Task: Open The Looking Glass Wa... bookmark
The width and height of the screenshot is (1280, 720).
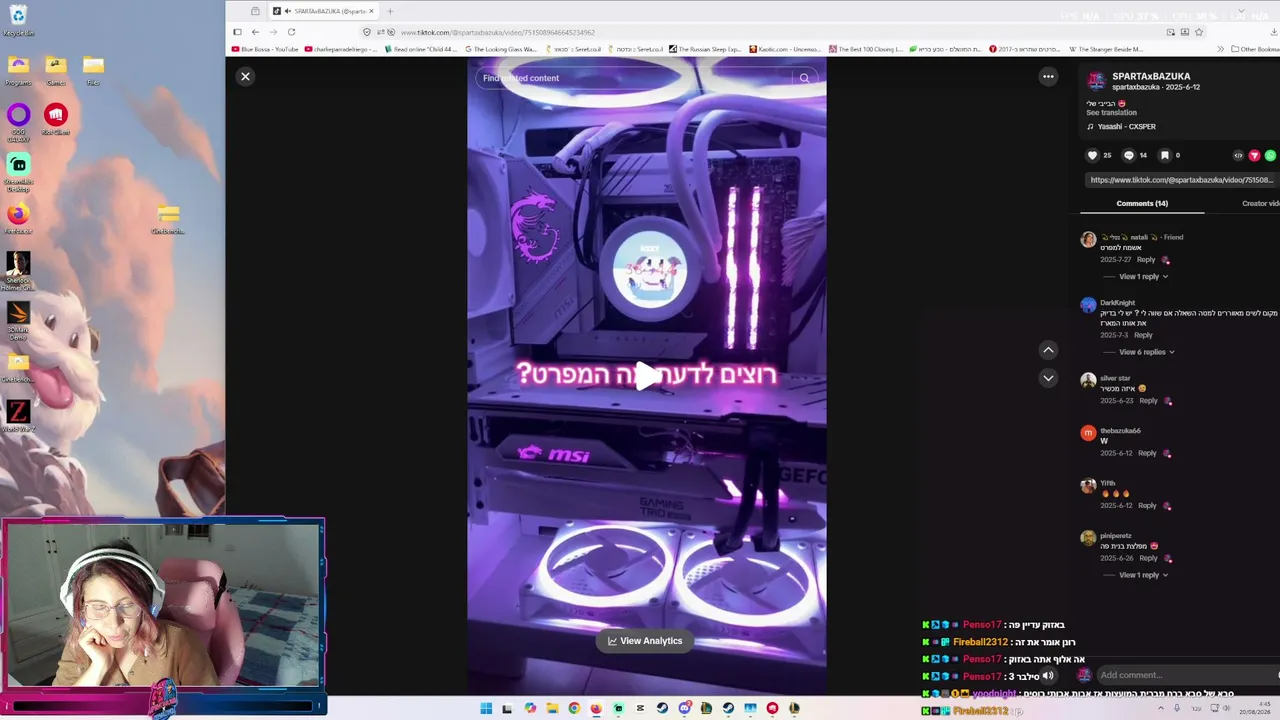Action: point(501,49)
